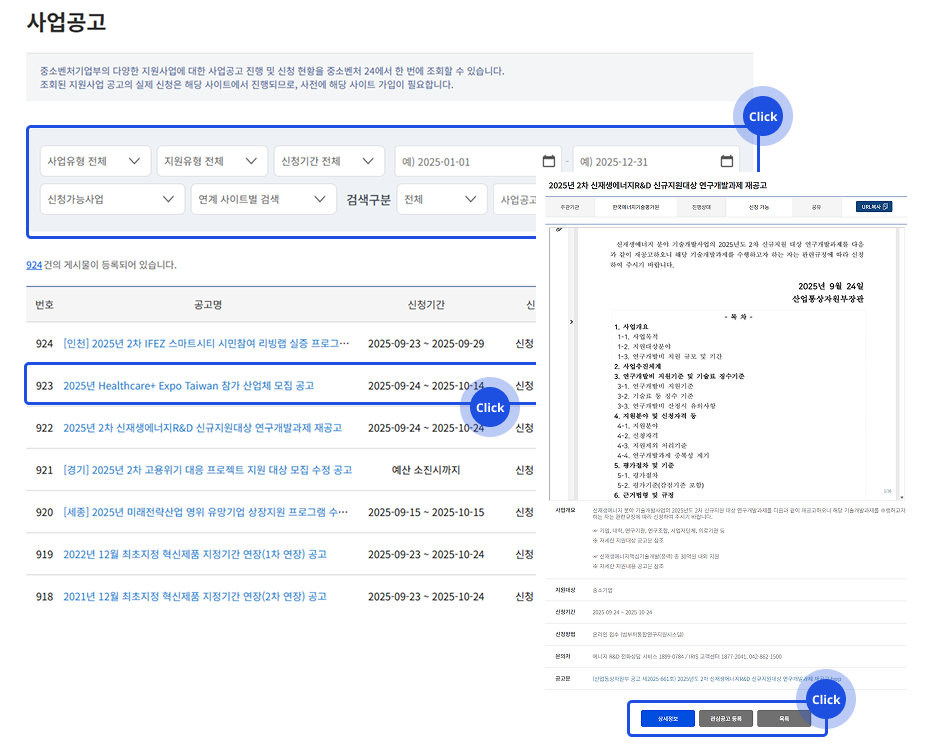Open the start date calendar picker icon
The image size is (929, 744).
pos(548,162)
